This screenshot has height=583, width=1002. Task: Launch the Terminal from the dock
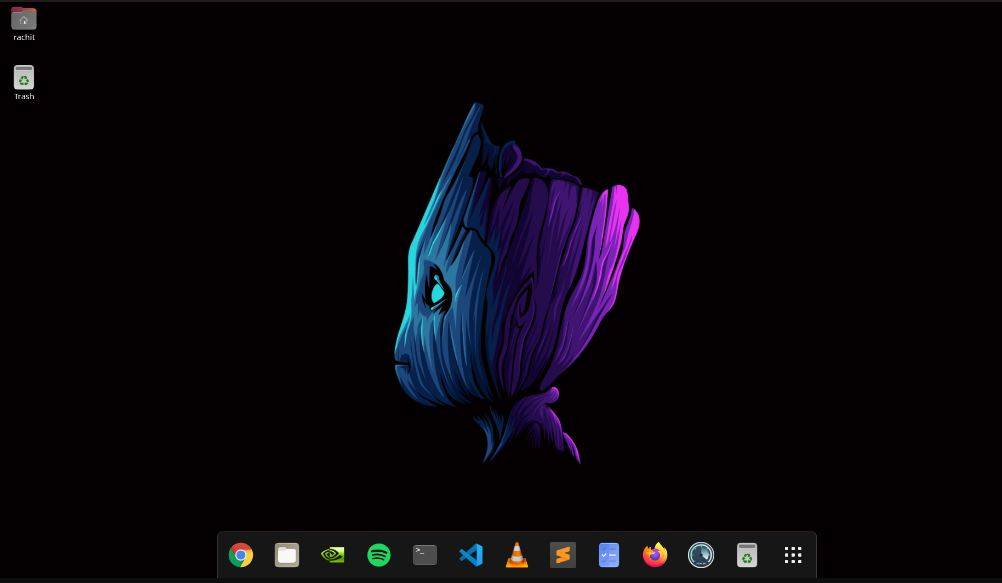(x=425, y=555)
